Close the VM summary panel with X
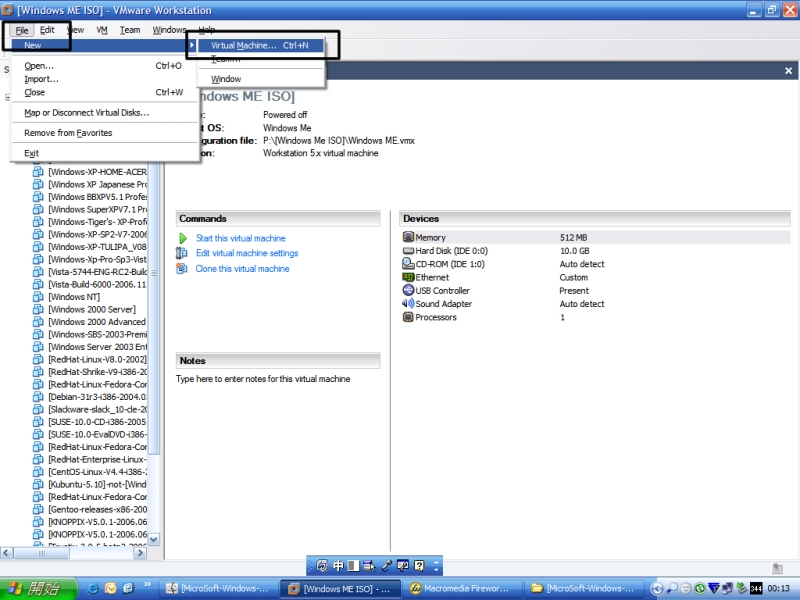Viewport: 800px width, 600px height. click(788, 71)
